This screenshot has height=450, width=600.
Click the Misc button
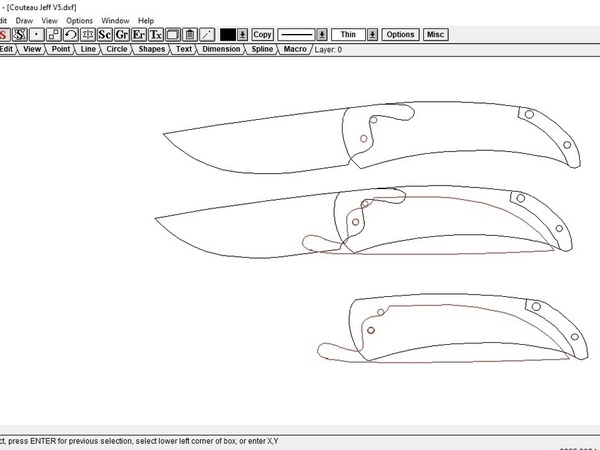point(435,34)
